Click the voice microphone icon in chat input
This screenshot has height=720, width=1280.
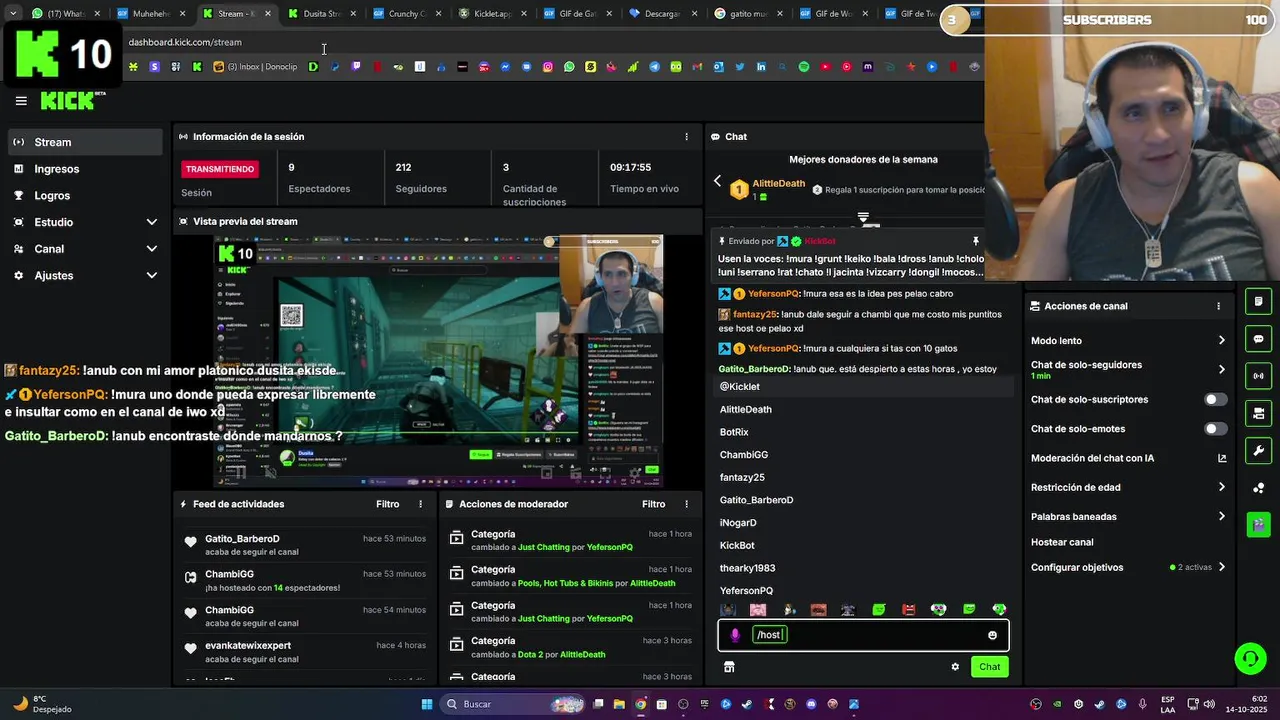pyautogui.click(x=735, y=635)
